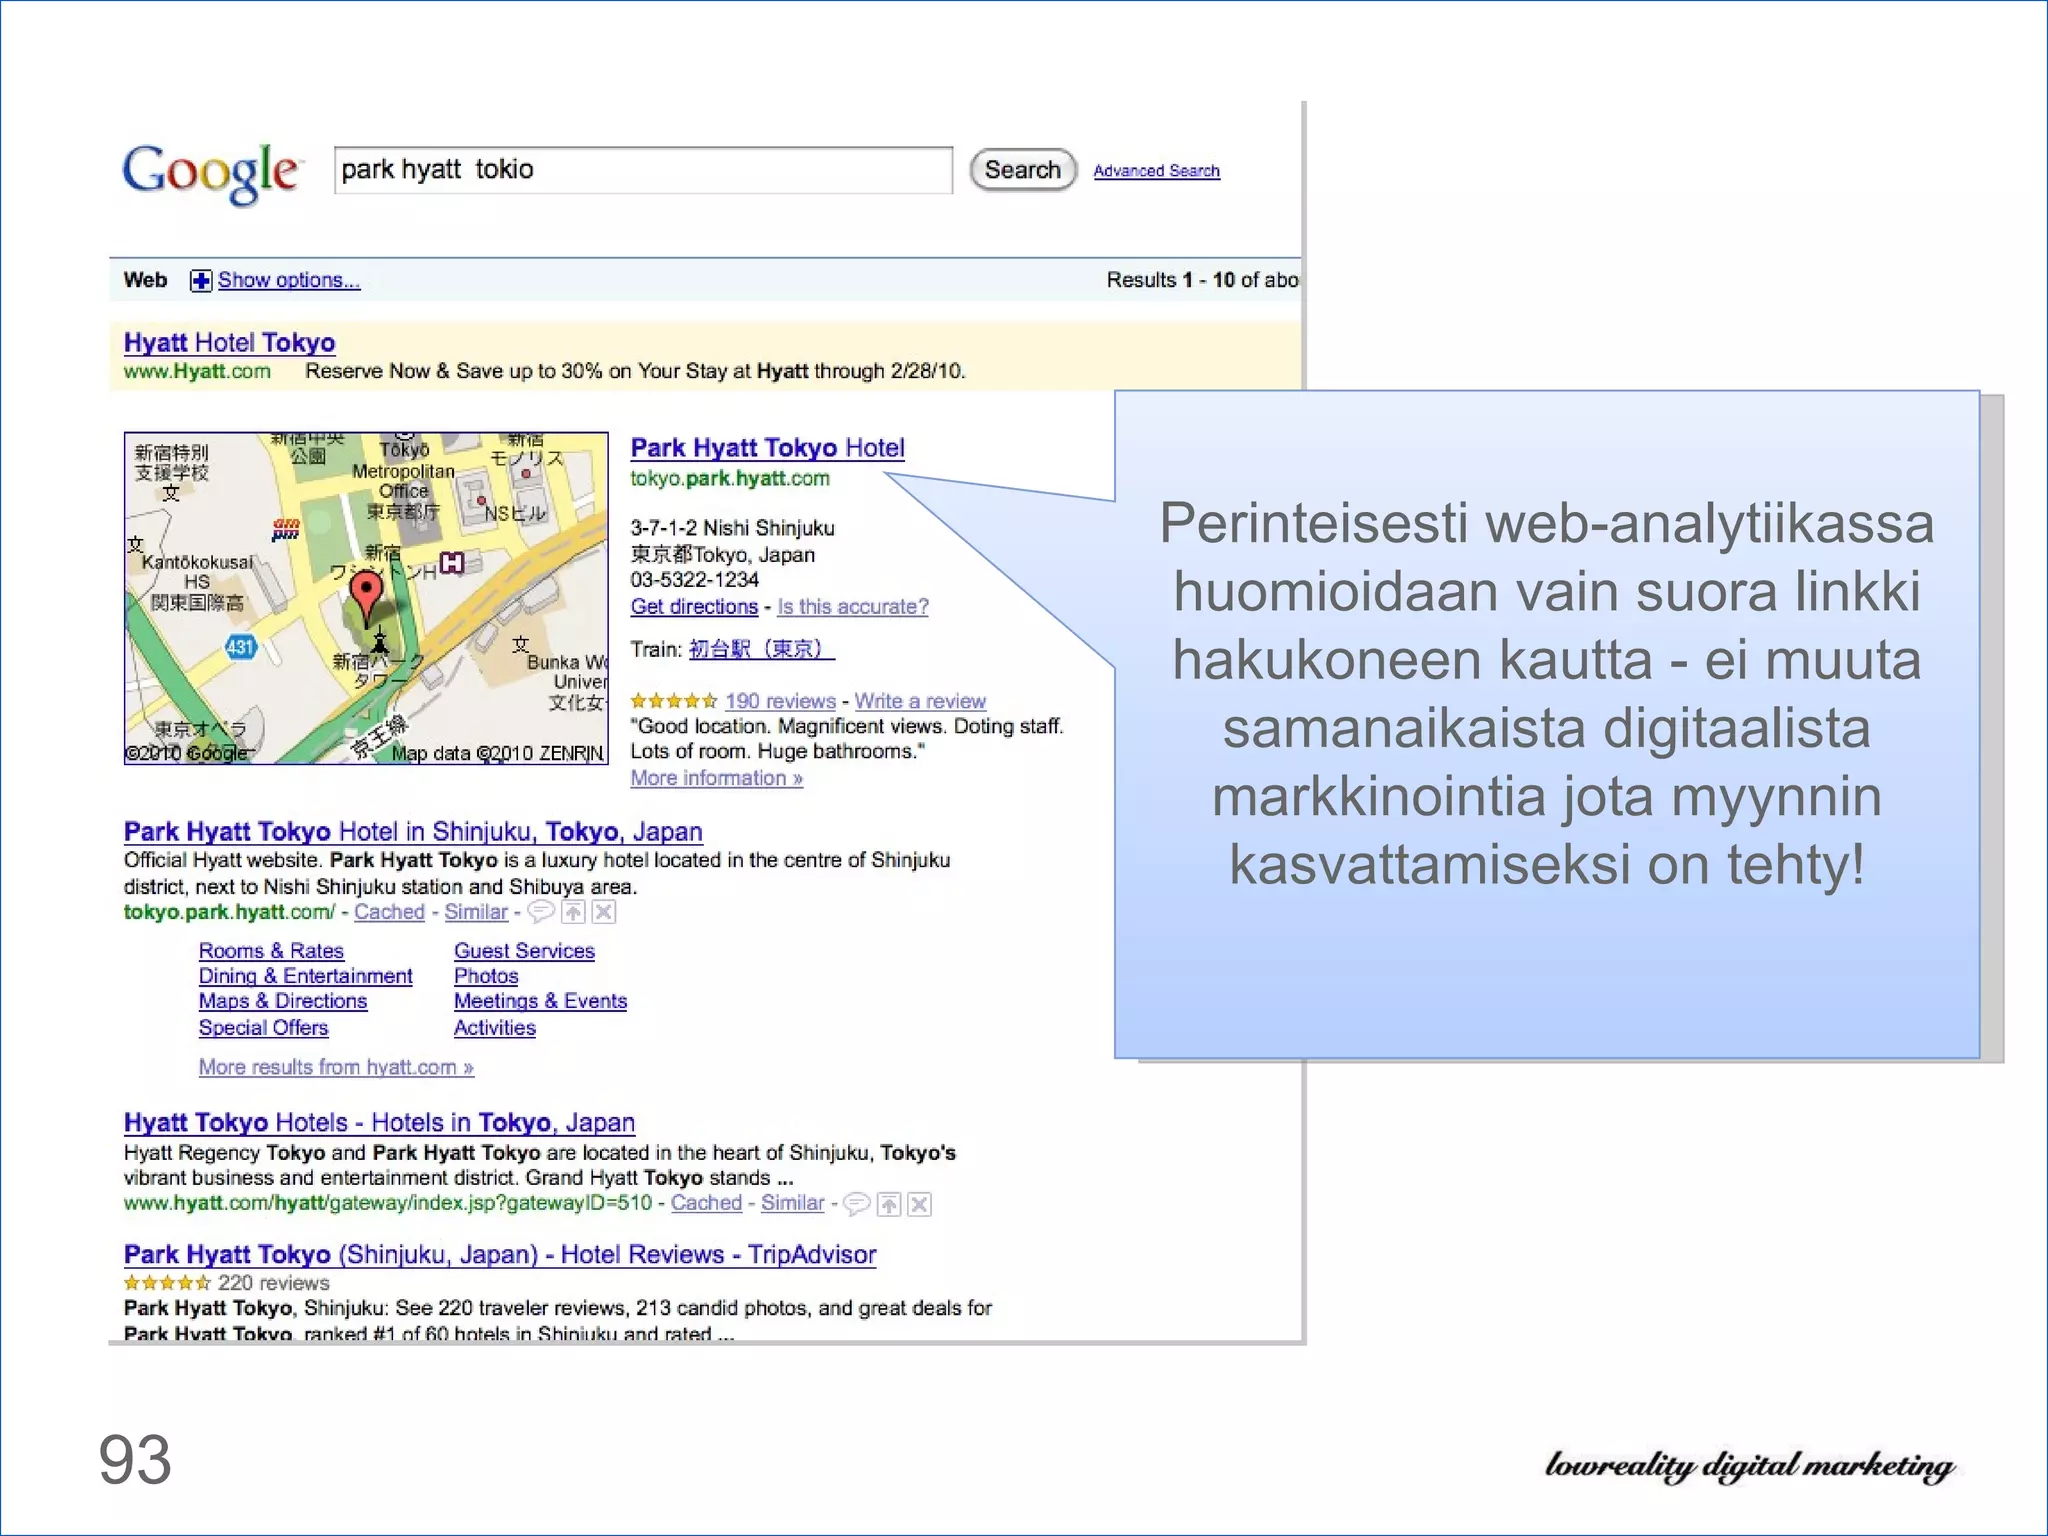The height and width of the screenshot is (1536, 2048).
Task: Click promote arrow icon for hyatt.com gateway result
Action: tap(889, 1204)
